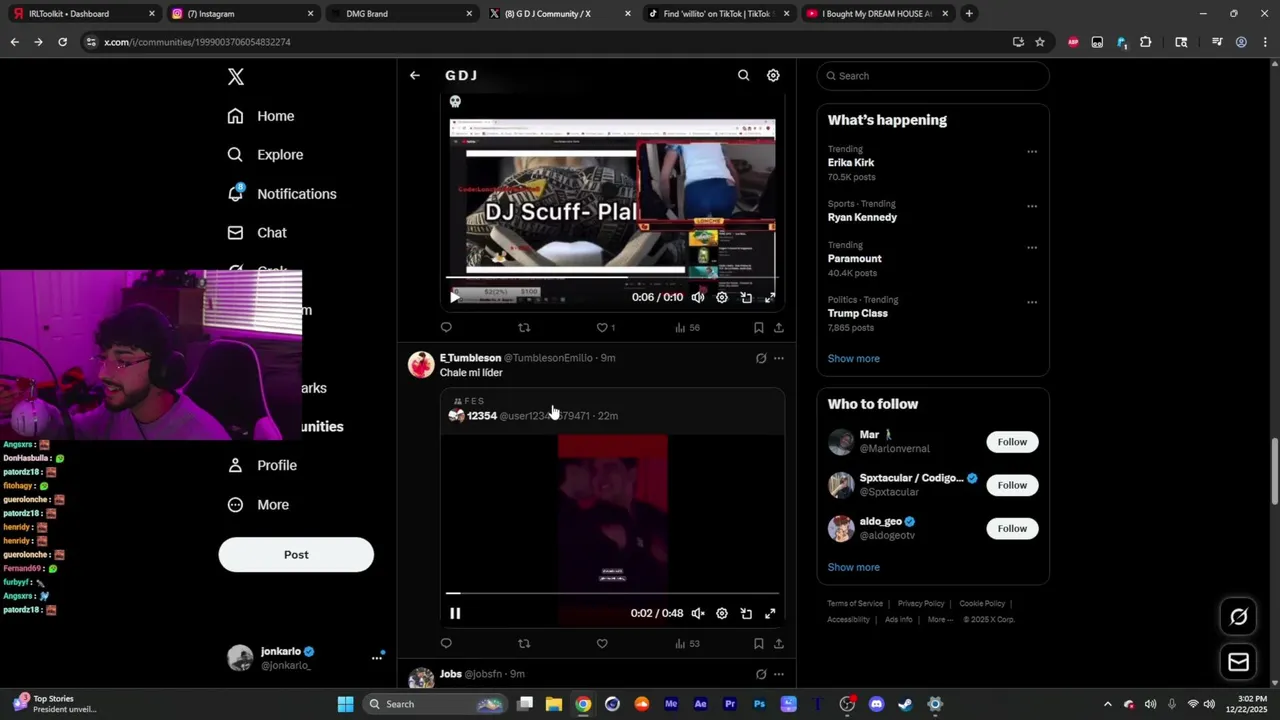This screenshot has height=720, width=1280.
Task: Enter fullscreen on 0:48 video
Action: pos(770,613)
